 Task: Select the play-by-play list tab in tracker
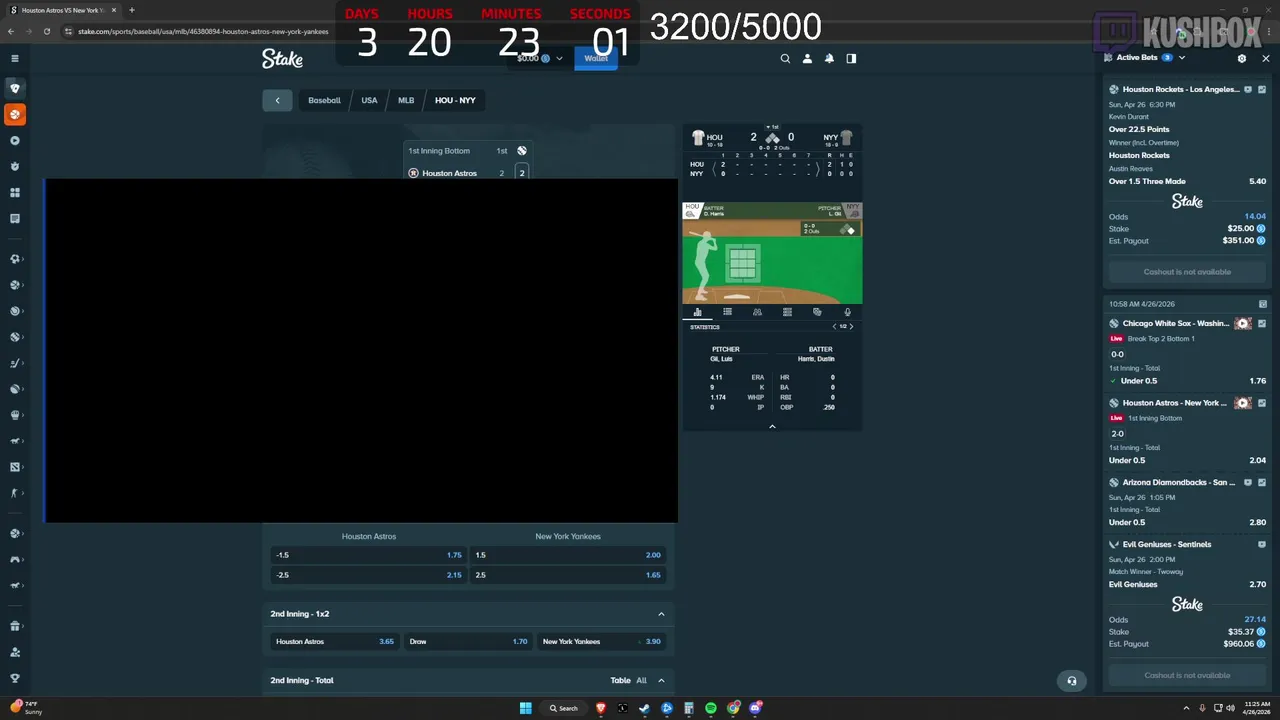tap(727, 312)
